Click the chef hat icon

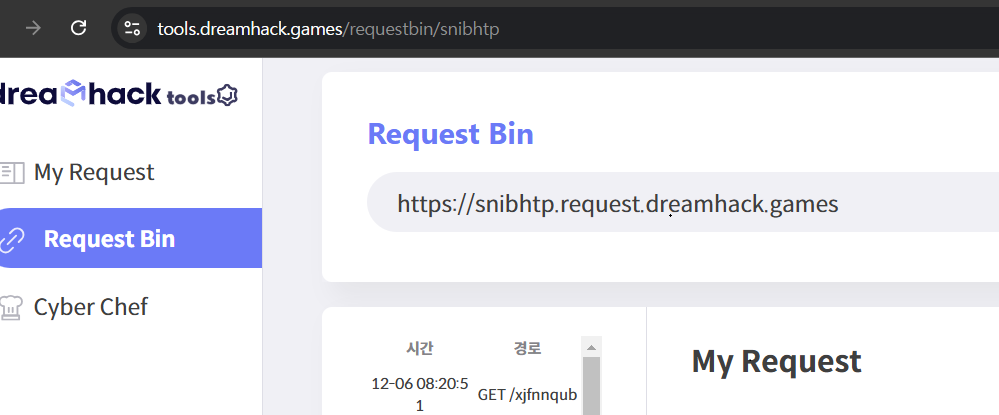11,307
